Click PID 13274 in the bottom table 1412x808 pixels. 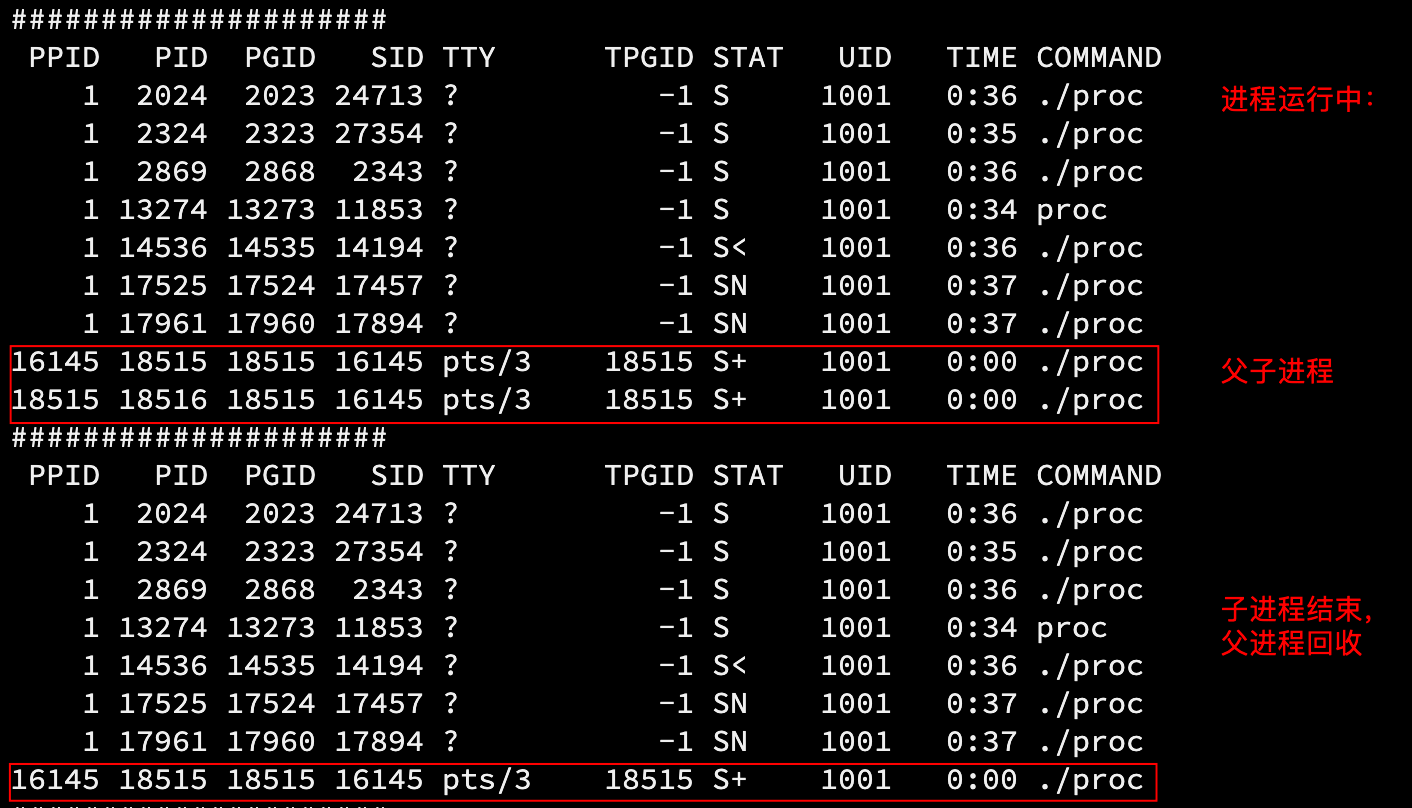pos(162,628)
